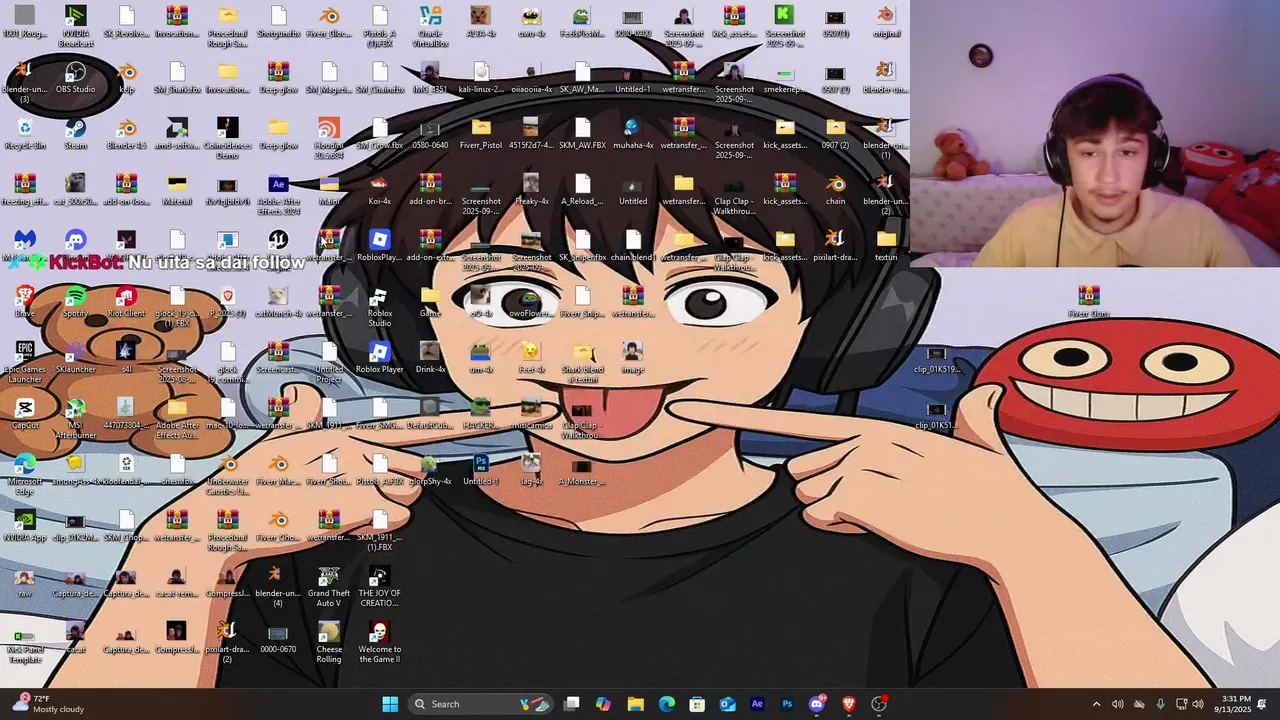Open Task View from the taskbar
The image size is (1280, 720).
tap(572, 704)
